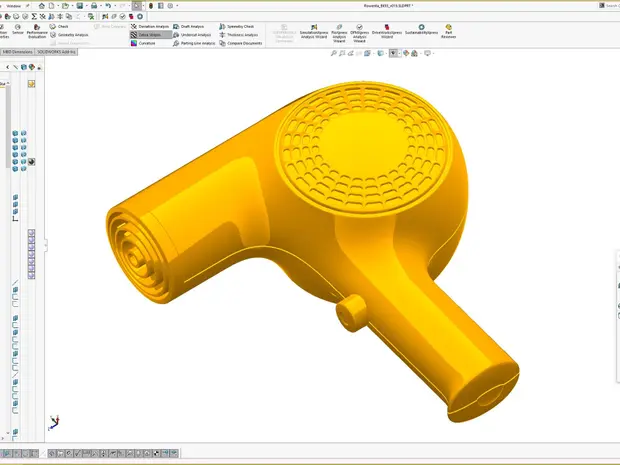This screenshot has height=465, width=620.
Task: Switch to SOLIDWORKS Add-Ins tab
Action: [x=56, y=52]
